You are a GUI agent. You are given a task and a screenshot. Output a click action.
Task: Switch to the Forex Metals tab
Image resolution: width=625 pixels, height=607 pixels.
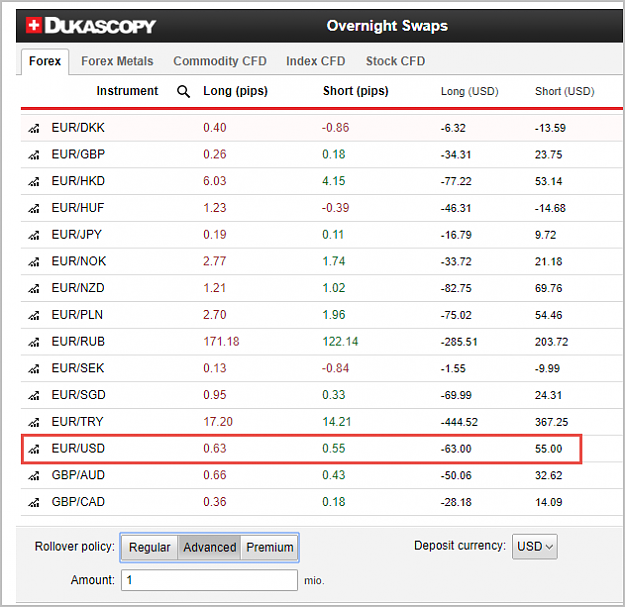click(x=117, y=61)
